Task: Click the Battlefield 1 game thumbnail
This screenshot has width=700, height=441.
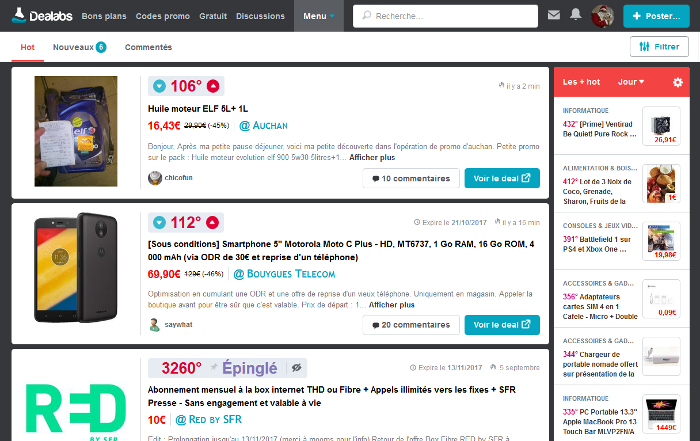Action: [661, 241]
